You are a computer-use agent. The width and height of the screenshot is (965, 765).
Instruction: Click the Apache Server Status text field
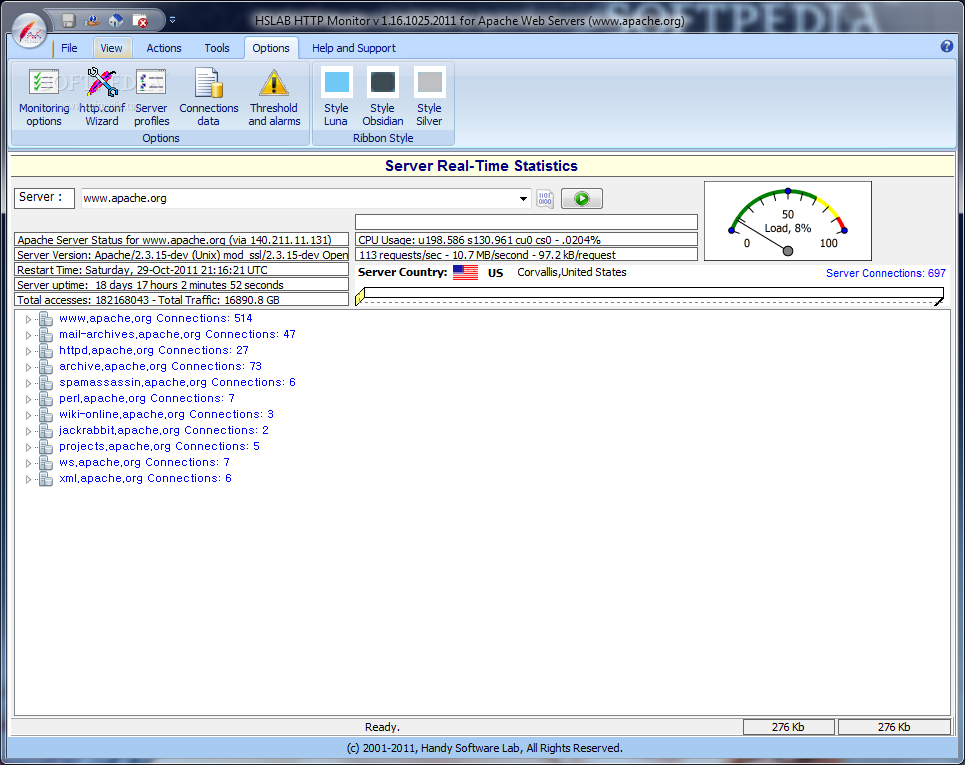point(182,240)
